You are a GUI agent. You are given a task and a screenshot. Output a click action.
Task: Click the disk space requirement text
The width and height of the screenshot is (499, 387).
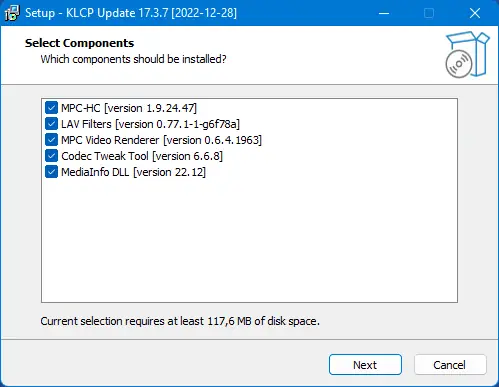pyautogui.click(x=180, y=321)
